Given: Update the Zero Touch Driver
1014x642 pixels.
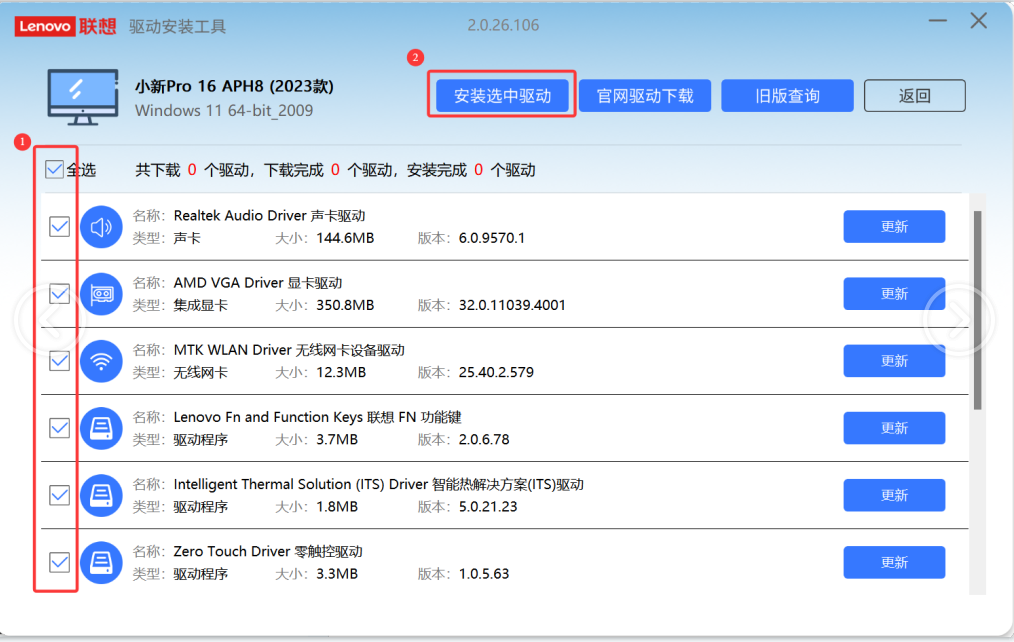Looking at the screenshot, I should click(x=894, y=563).
